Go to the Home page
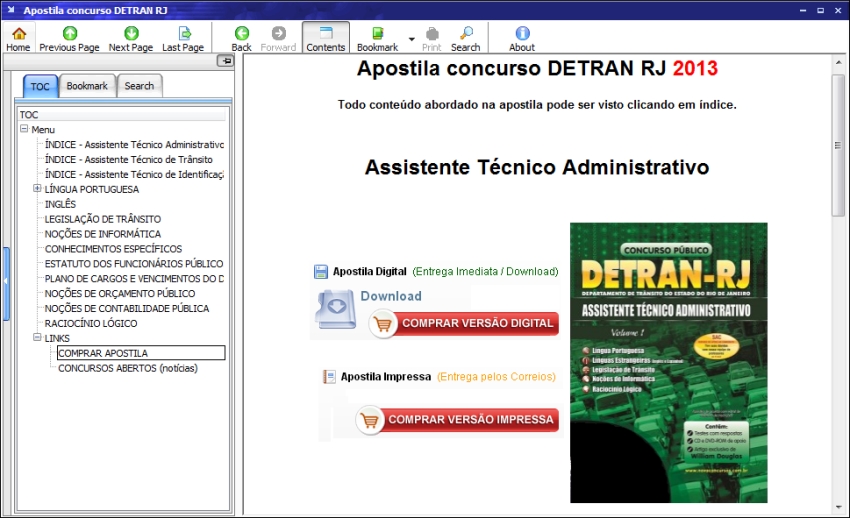 click(18, 39)
